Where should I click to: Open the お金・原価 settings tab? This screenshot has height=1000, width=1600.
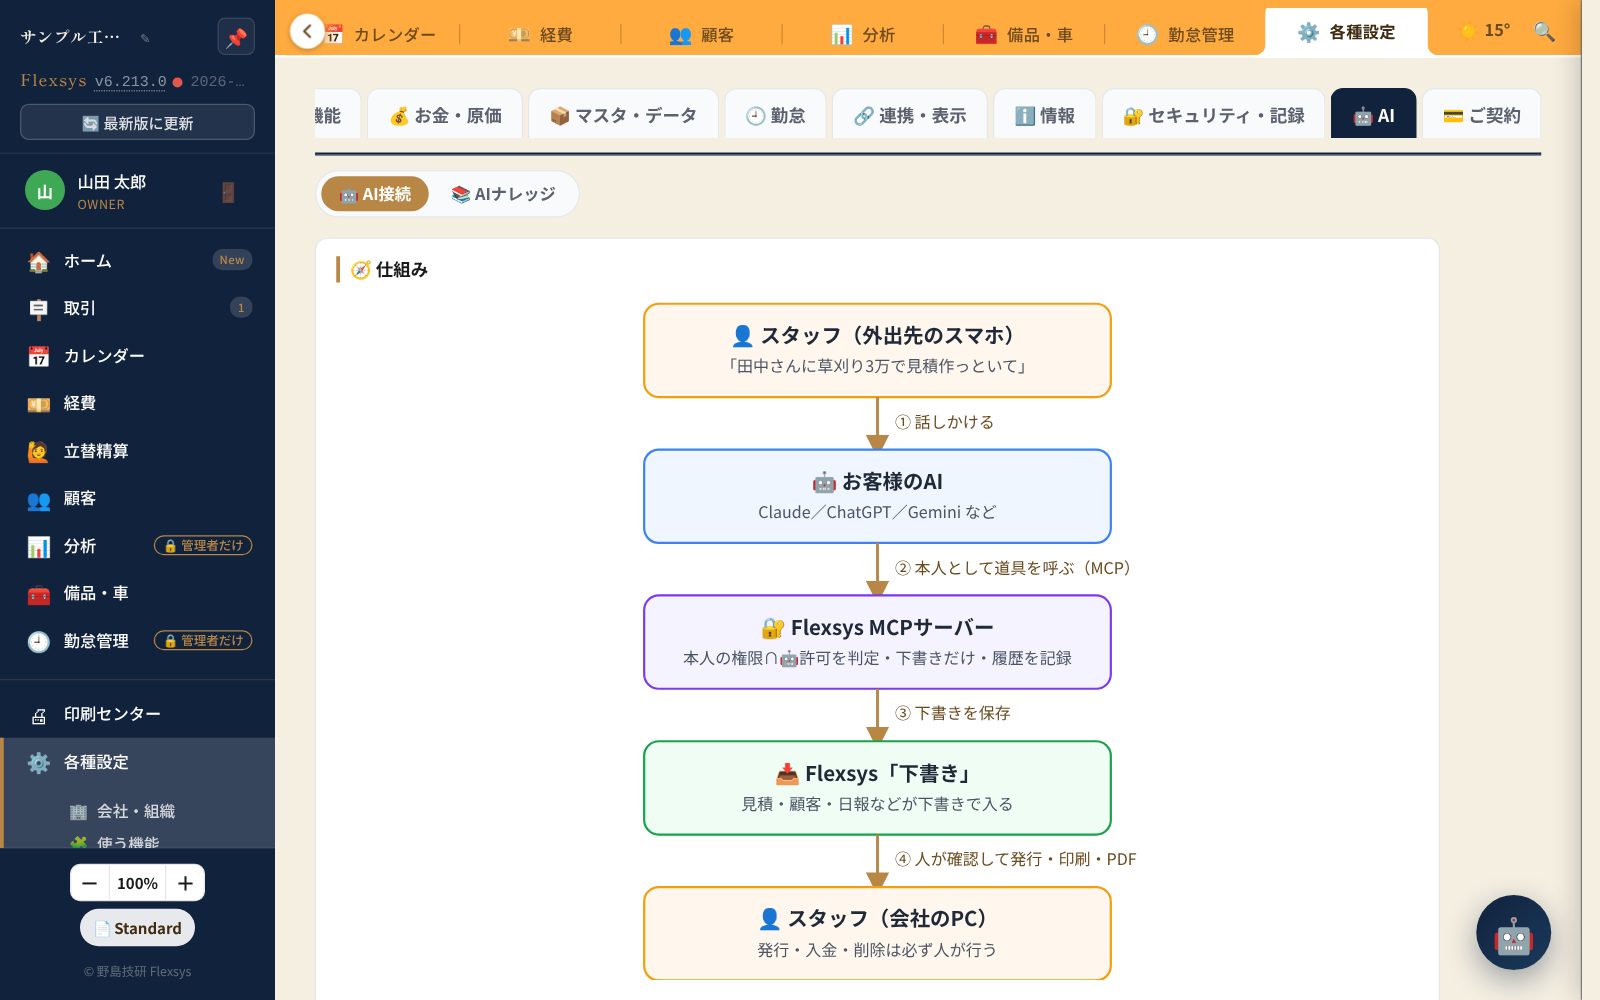pos(445,115)
